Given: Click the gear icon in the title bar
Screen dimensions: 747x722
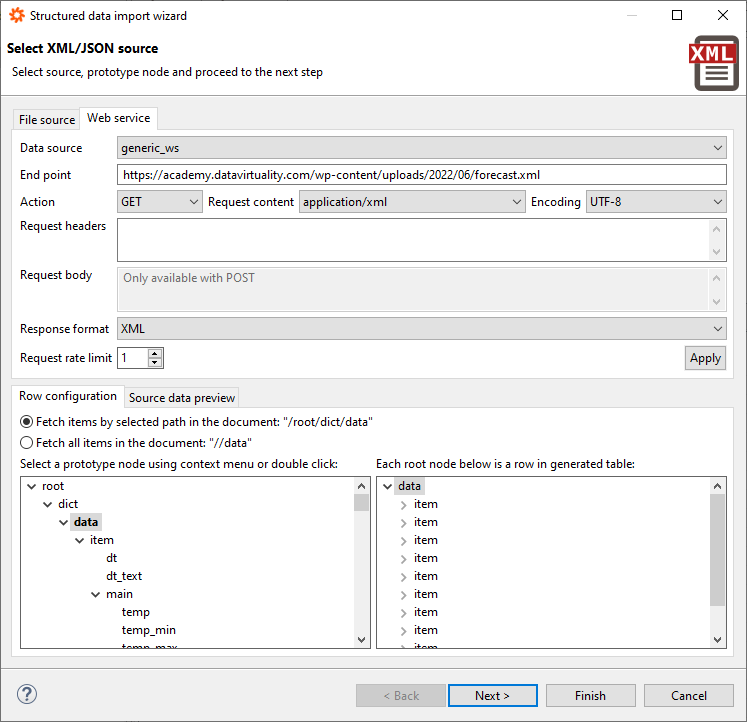Looking at the screenshot, I should coord(17,16).
